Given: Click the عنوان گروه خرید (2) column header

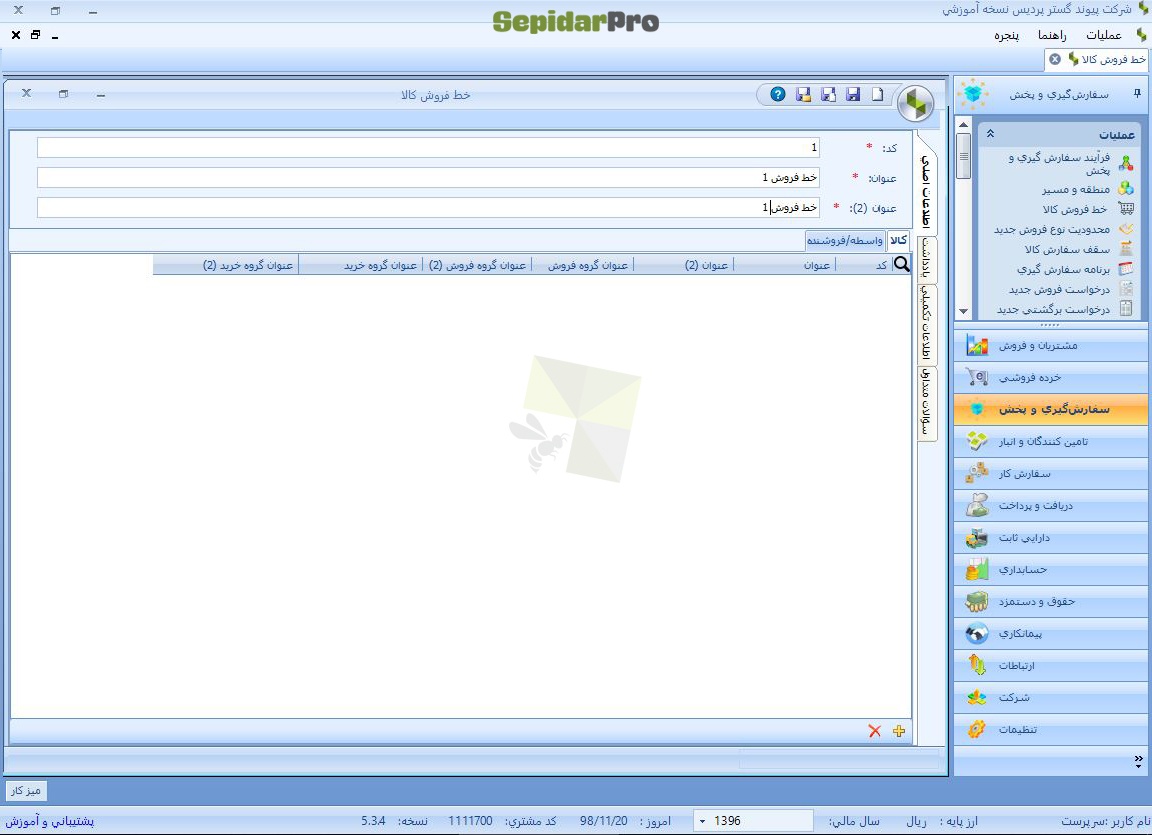Looking at the screenshot, I should (x=226, y=265).
